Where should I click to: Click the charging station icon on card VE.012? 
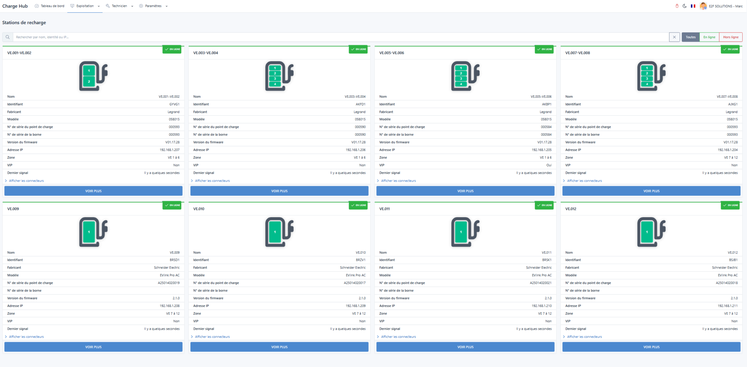tap(651, 232)
